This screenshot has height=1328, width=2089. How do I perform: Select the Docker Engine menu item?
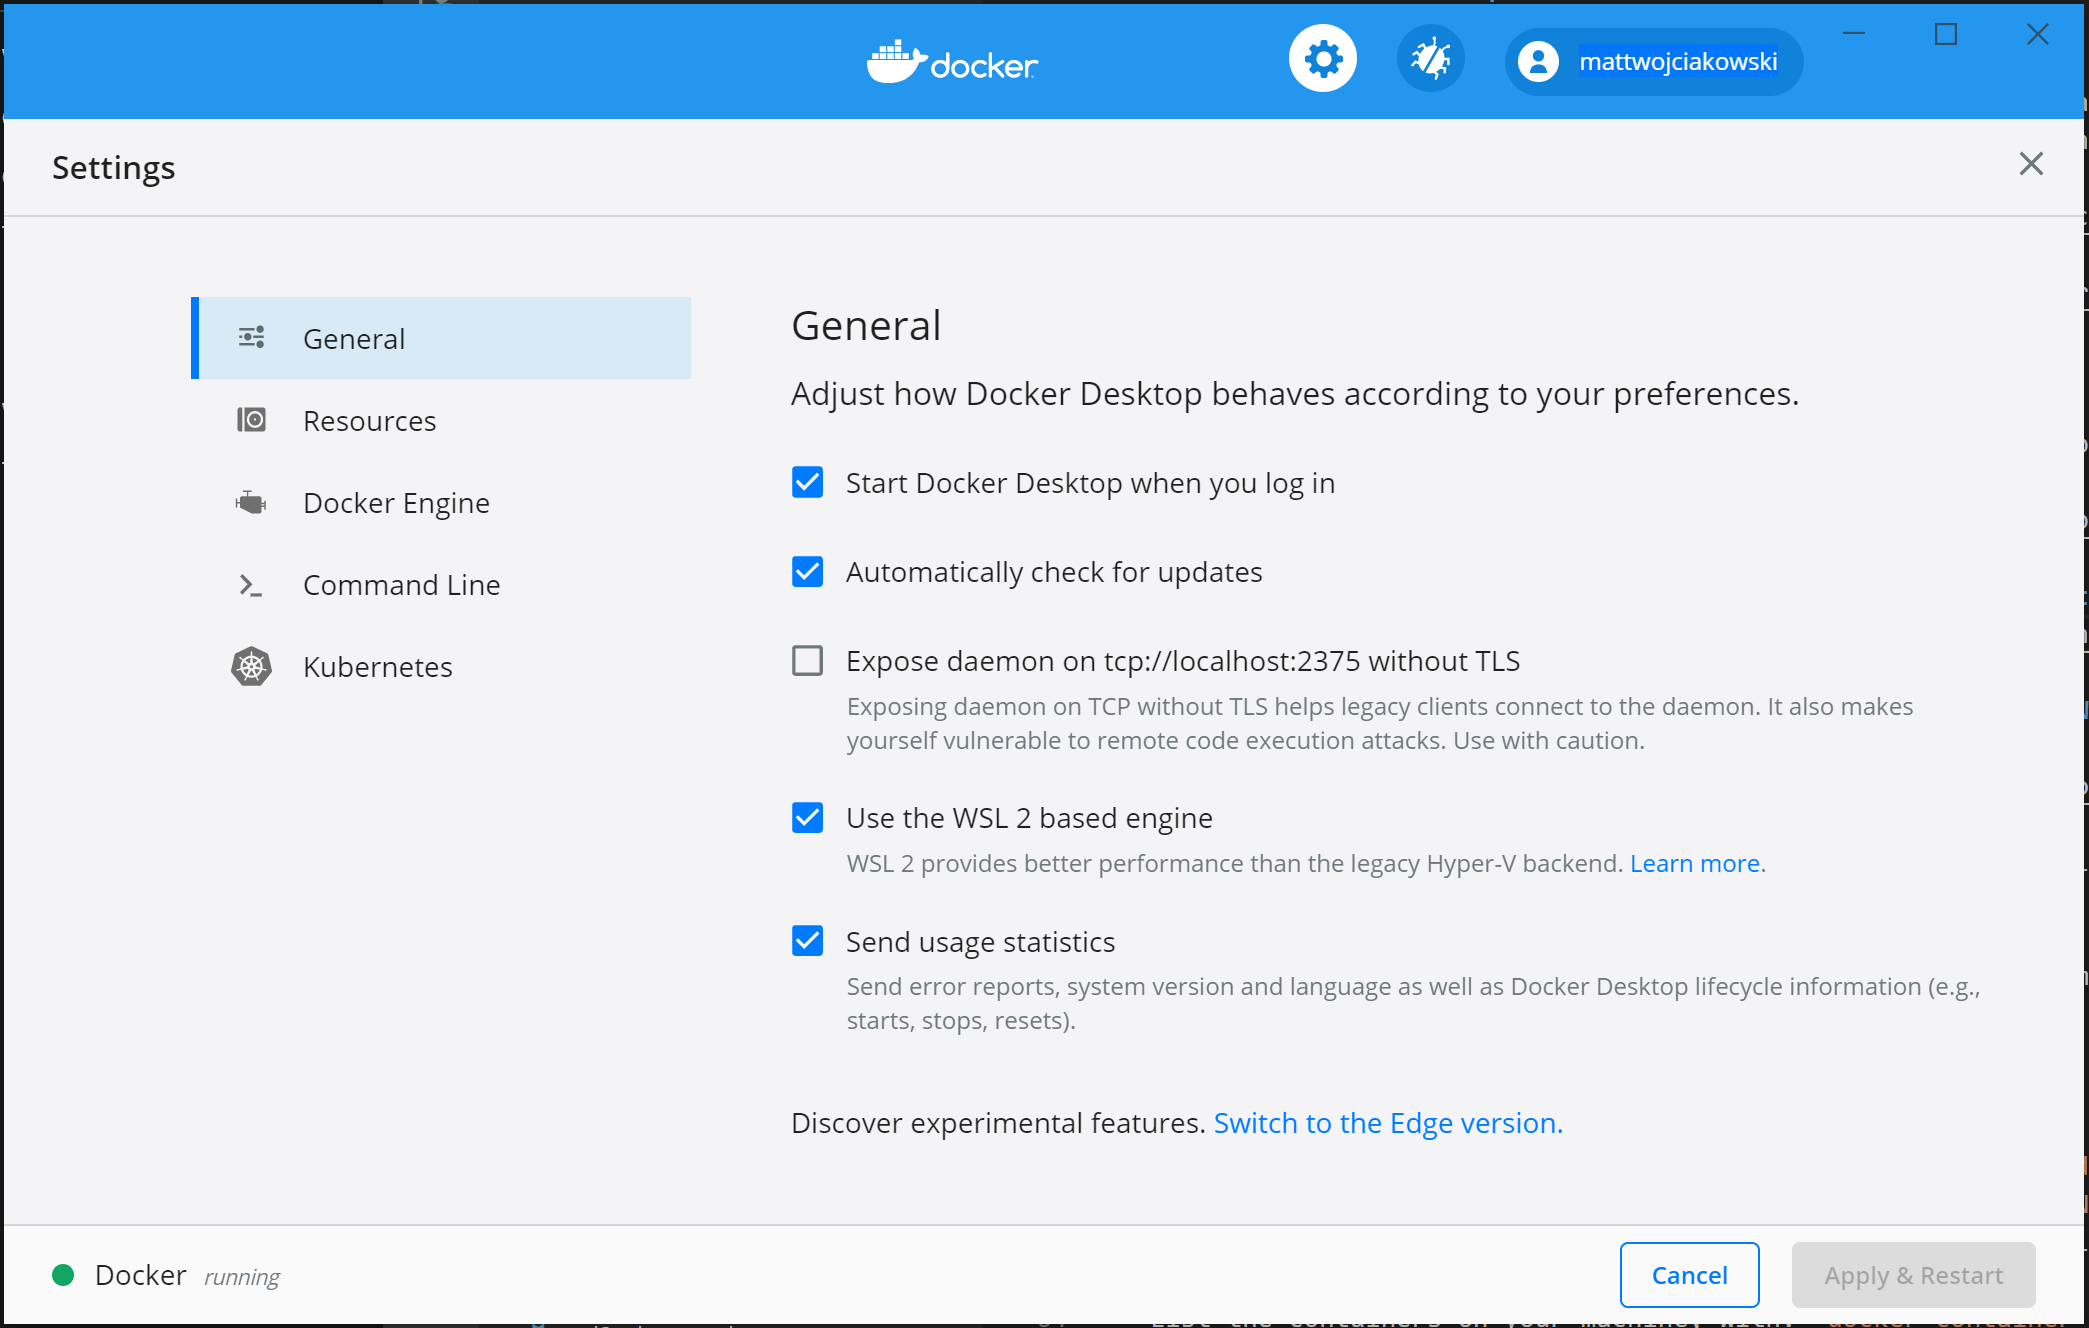[x=391, y=501]
